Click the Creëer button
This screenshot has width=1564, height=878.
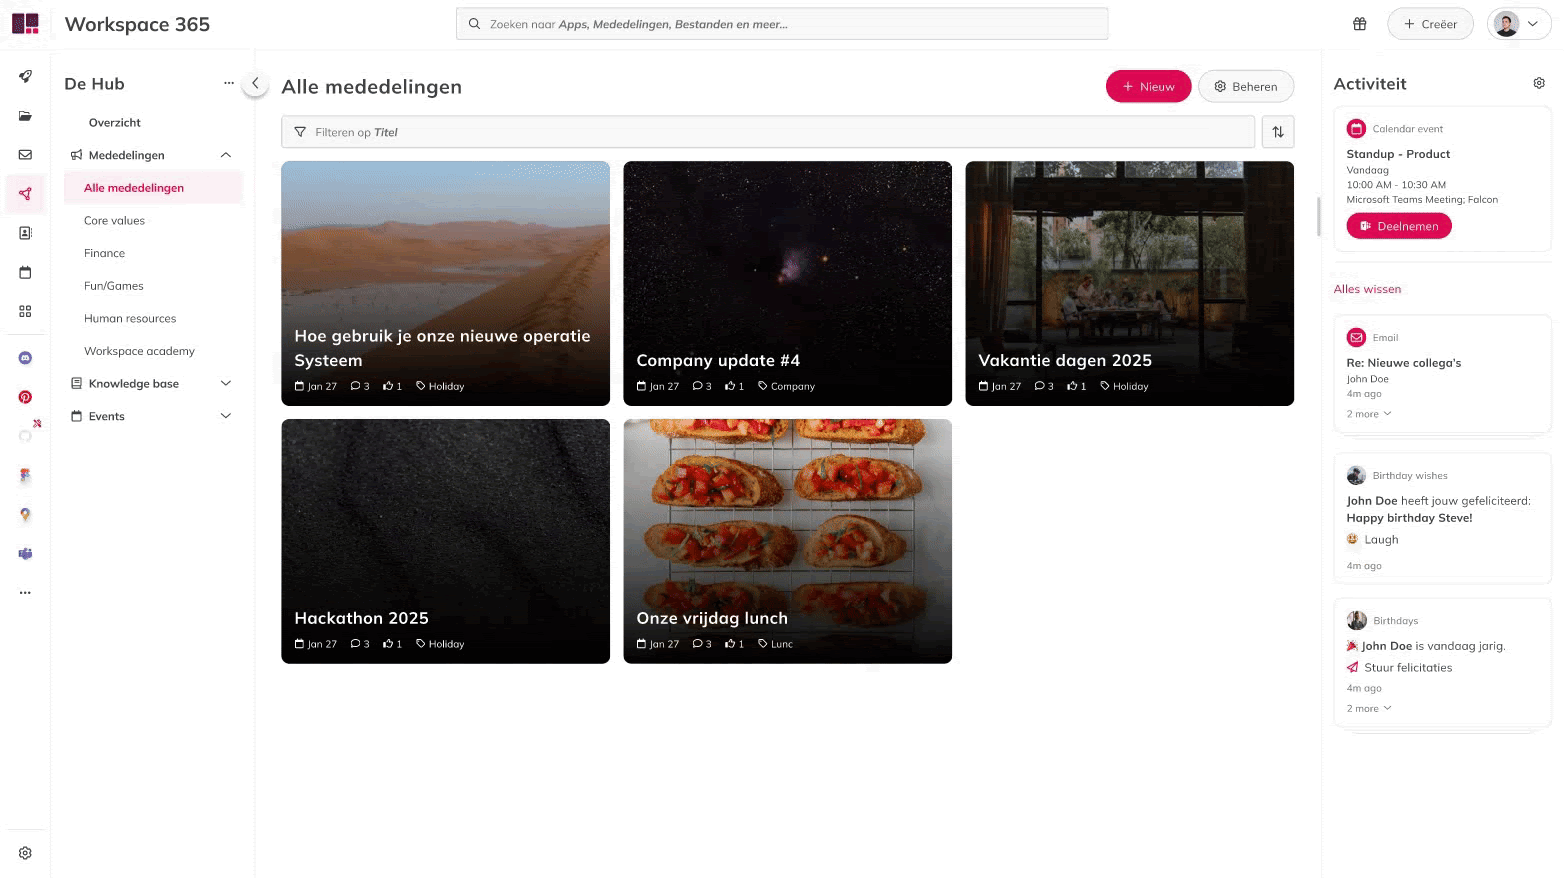pyautogui.click(x=1430, y=24)
